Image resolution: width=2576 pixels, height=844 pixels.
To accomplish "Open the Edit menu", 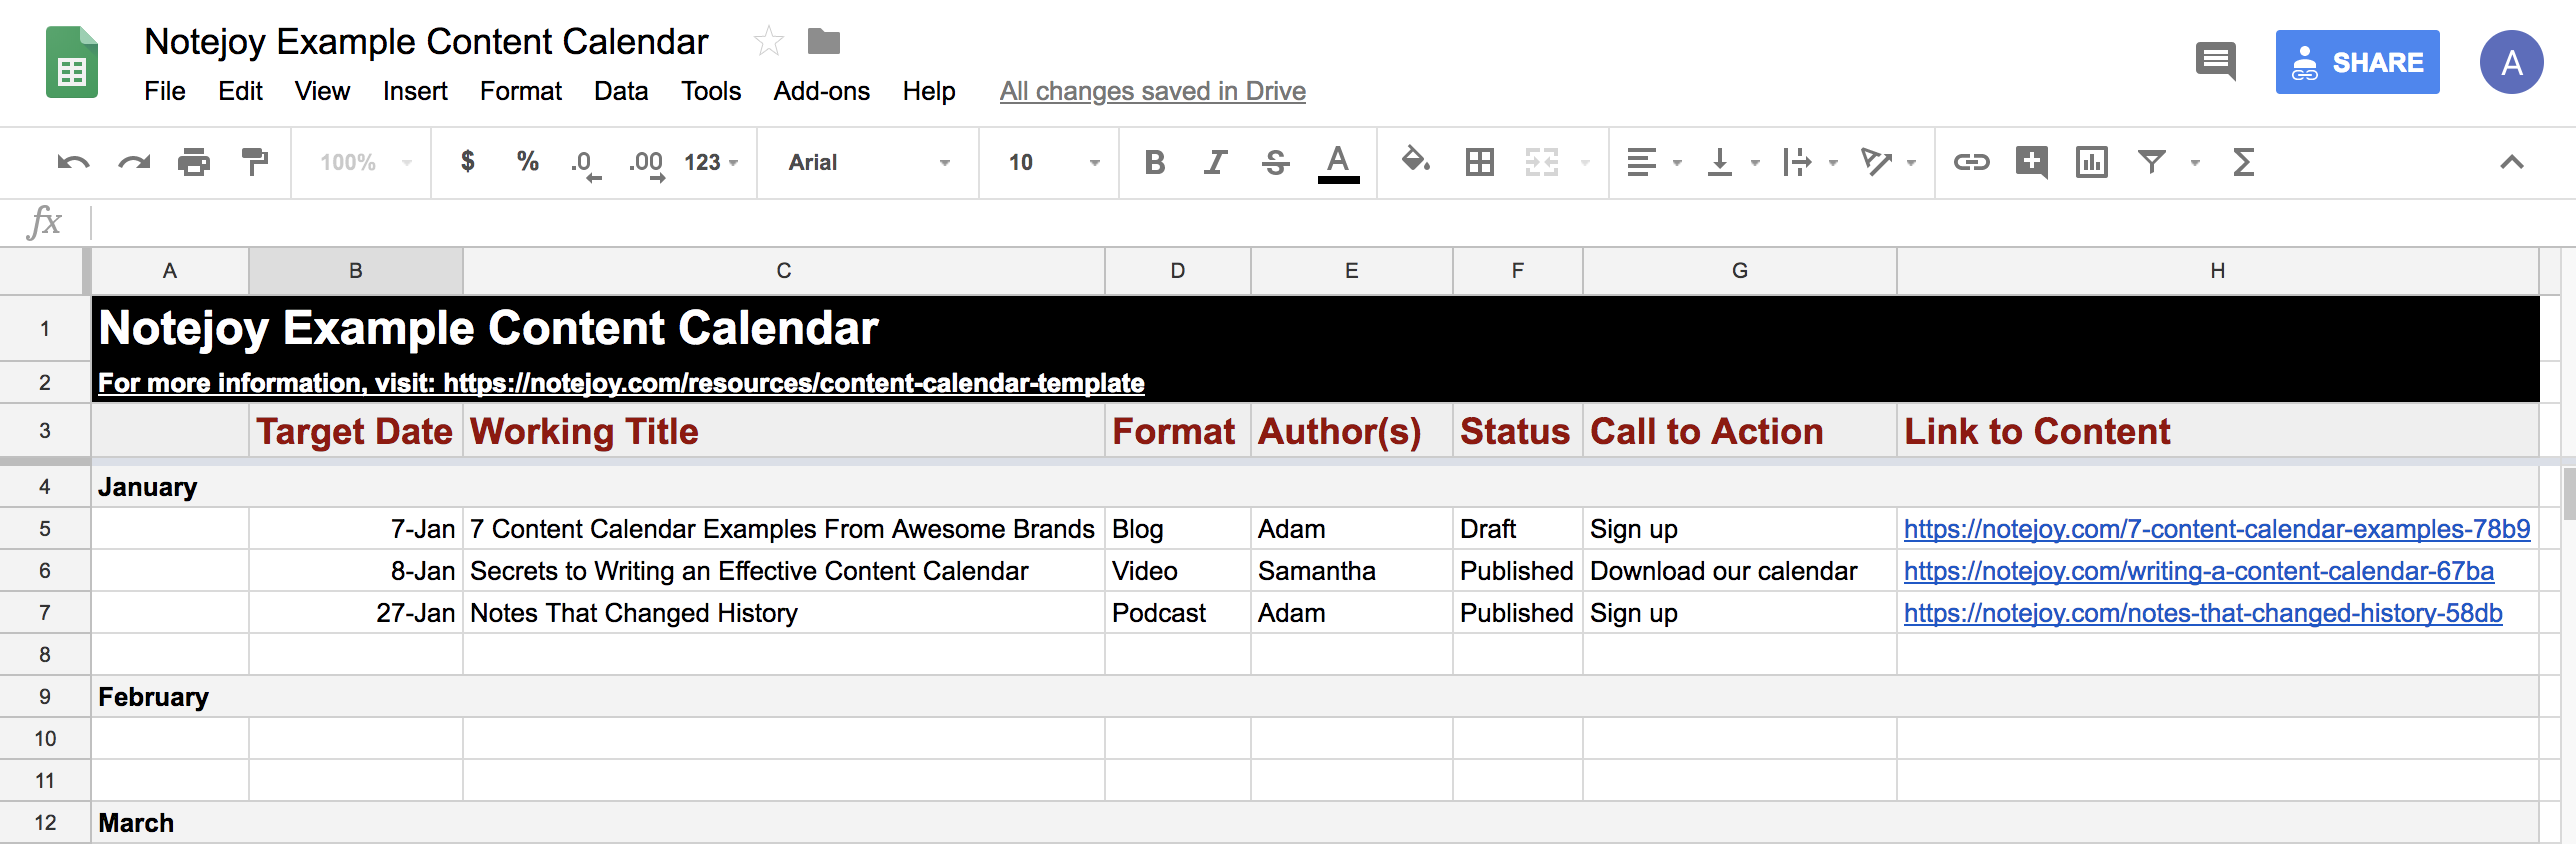I will 240,91.
